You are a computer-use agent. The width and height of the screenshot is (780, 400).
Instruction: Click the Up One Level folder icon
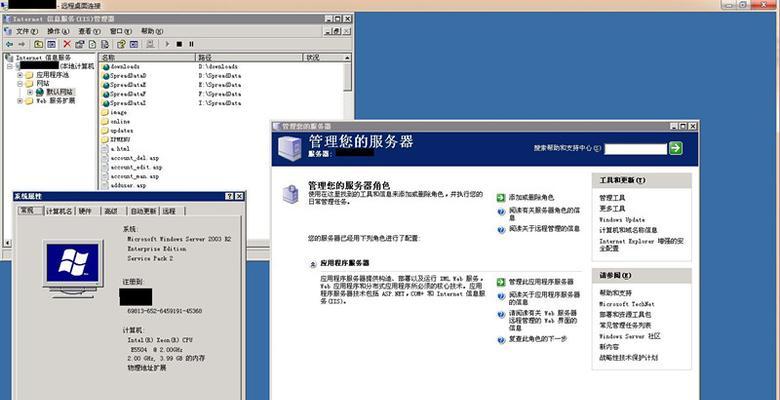click(x=38, y=44)
